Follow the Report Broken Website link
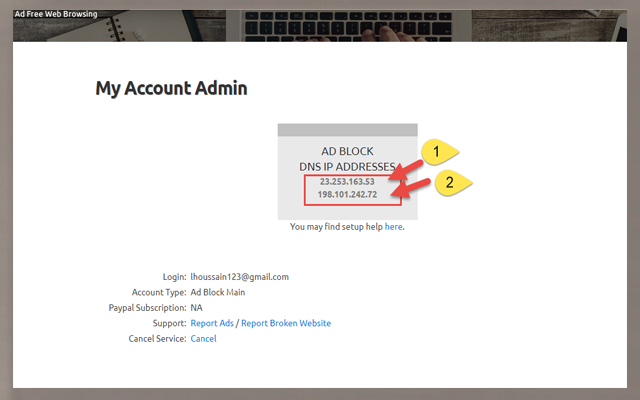Image resolution: width=640 pixels, height=400 pixels. coord(286,323)
